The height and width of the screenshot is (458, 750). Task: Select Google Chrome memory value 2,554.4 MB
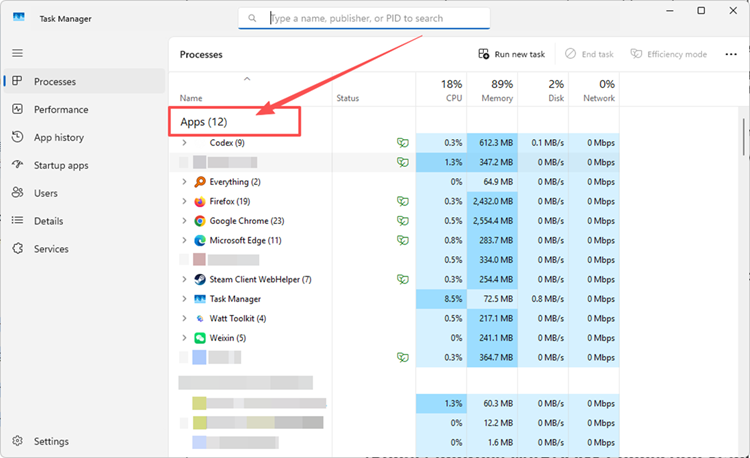click(492, 221)
